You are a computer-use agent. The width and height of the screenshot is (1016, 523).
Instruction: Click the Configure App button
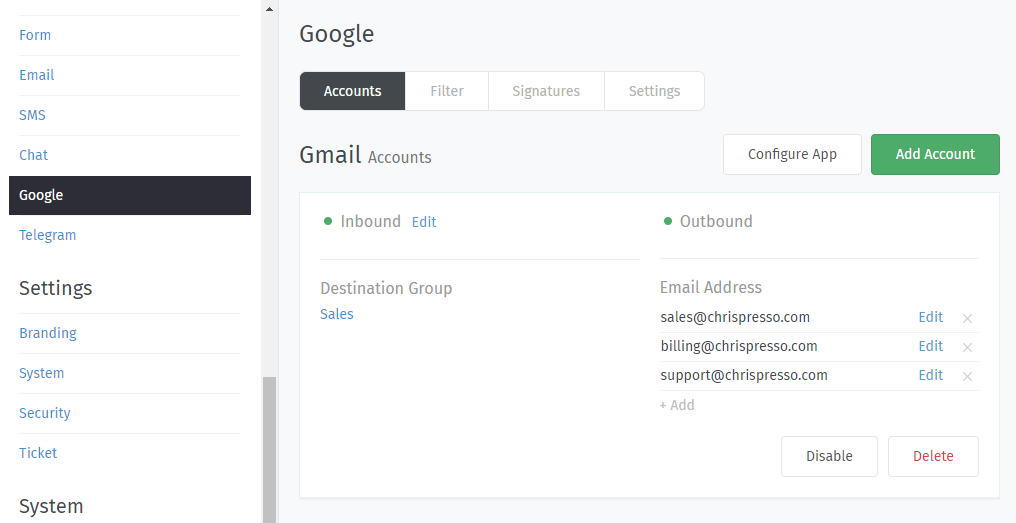[792, 154]
